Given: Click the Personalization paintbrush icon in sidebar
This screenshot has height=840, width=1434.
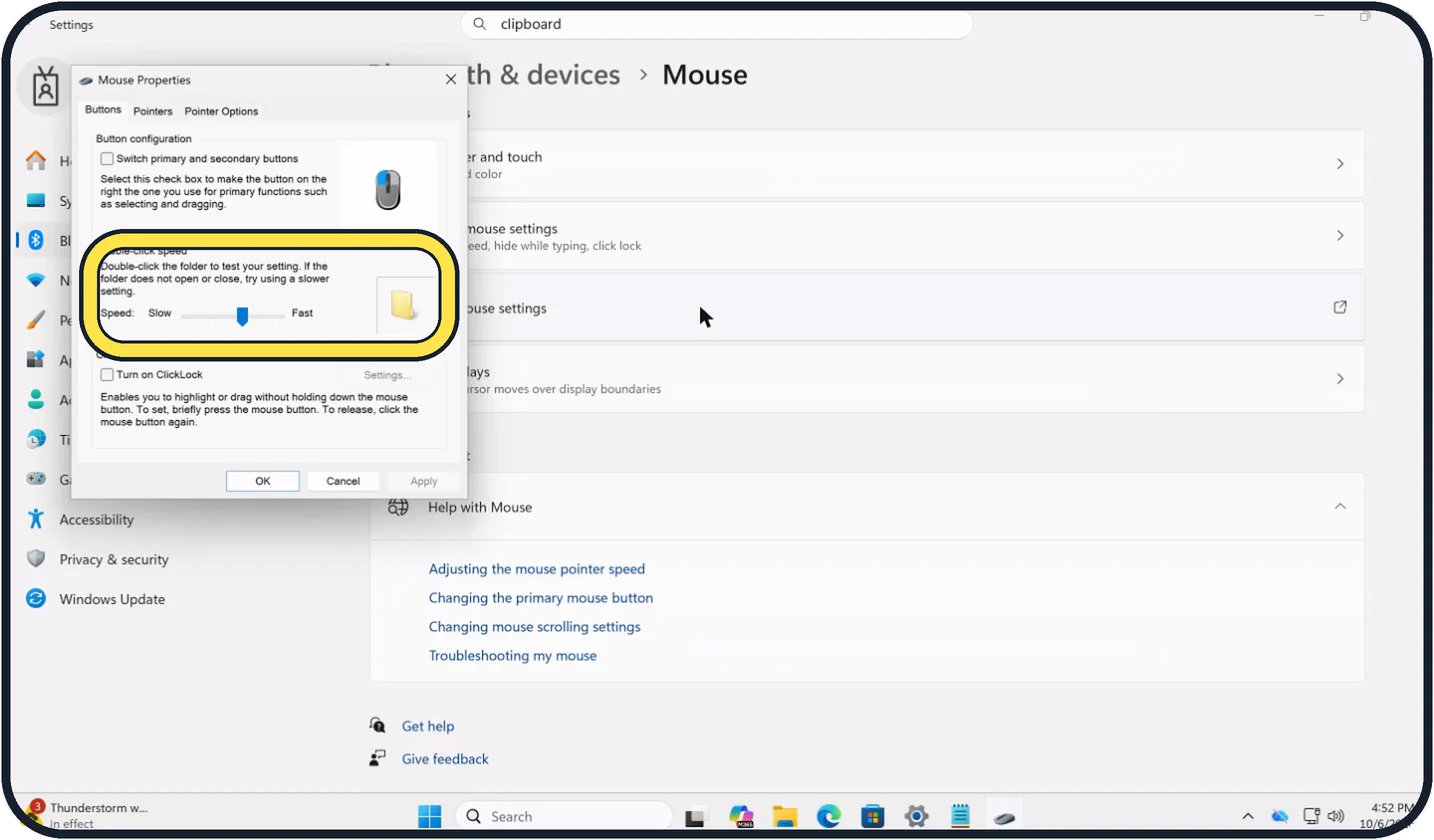Looking at the screenshot, I should coord(37,320).
